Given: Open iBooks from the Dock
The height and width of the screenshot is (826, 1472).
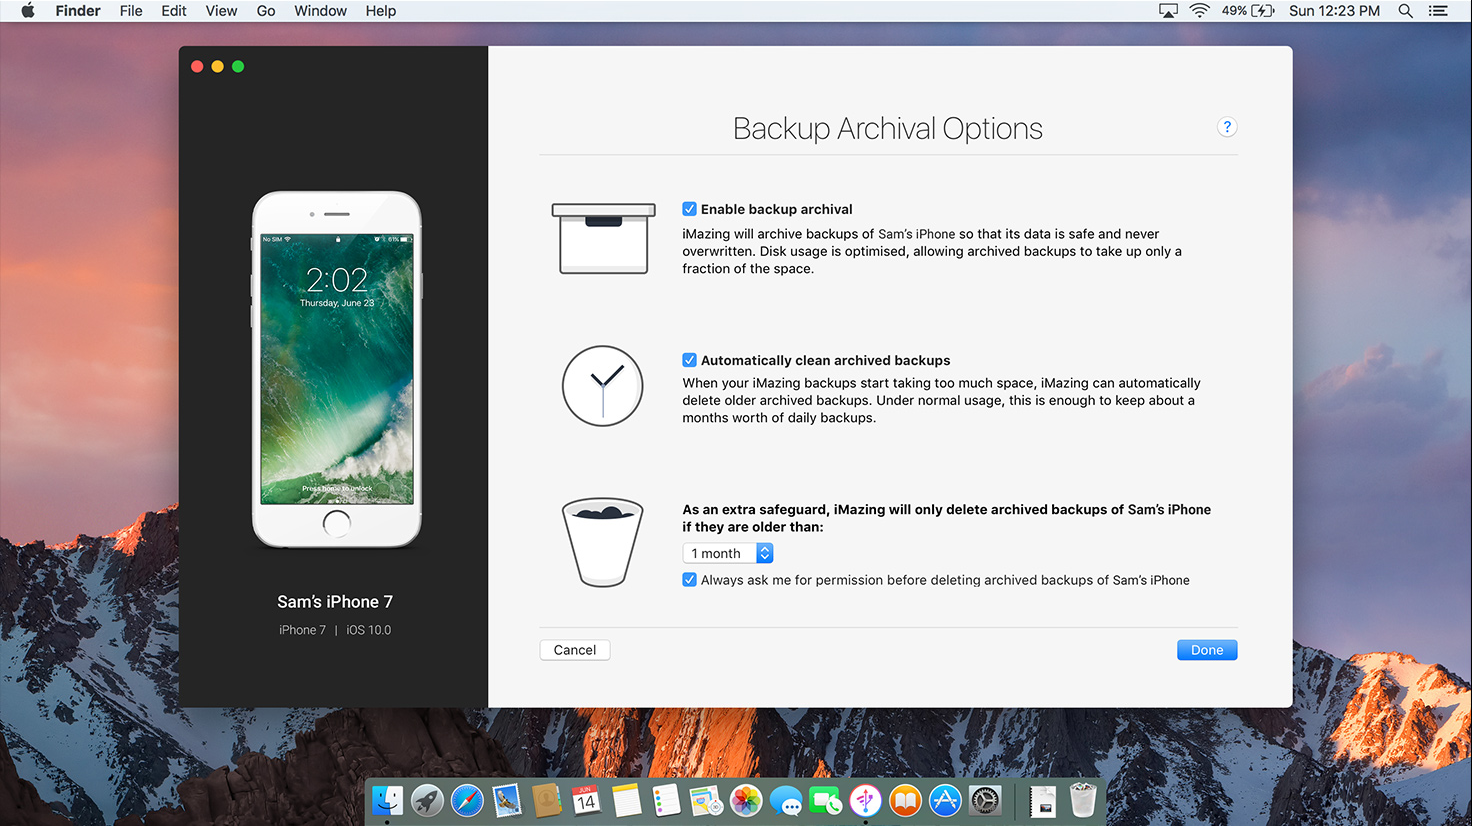Looking at the screenshot, I should pos(905,800).
